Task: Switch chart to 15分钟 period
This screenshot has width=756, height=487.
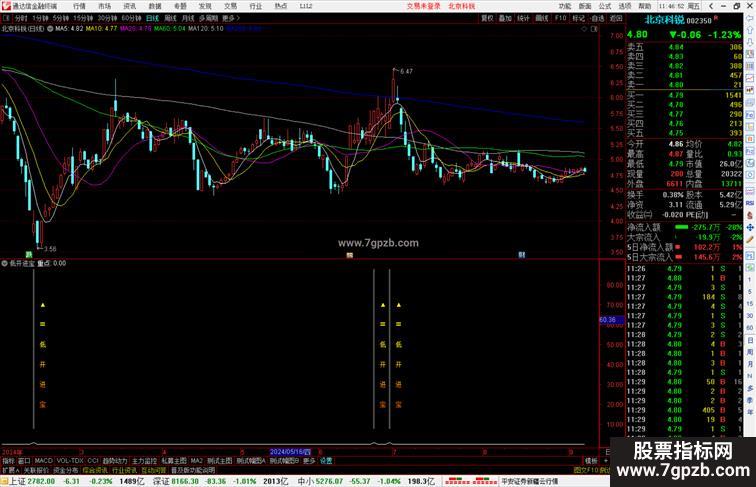Action: (83, 18)
